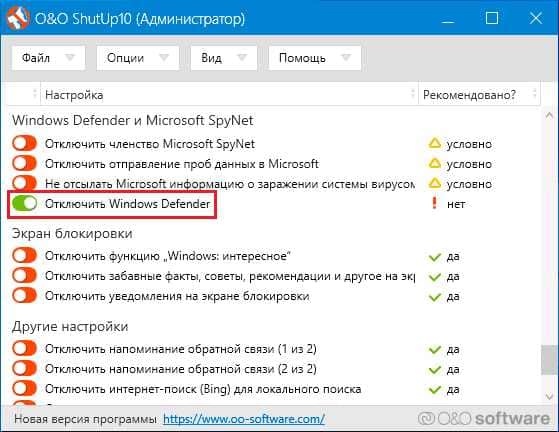Click the warning triangle icon beside SpyNet membership
Image resolution: width=559 pixels, height=432 pixels.
(x=435, y=143)
